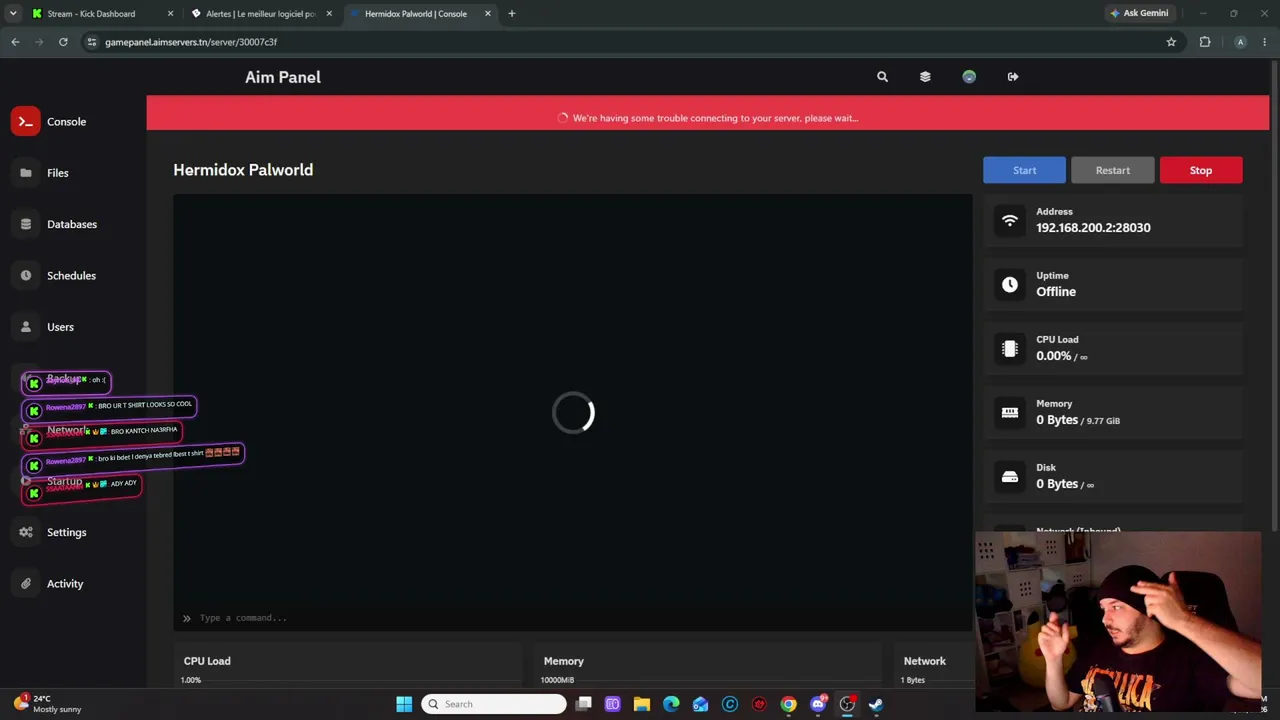Launch Microsoft Edge from the taskbar
This screenshot has height=720, width=1280.
tap(671, 704)
